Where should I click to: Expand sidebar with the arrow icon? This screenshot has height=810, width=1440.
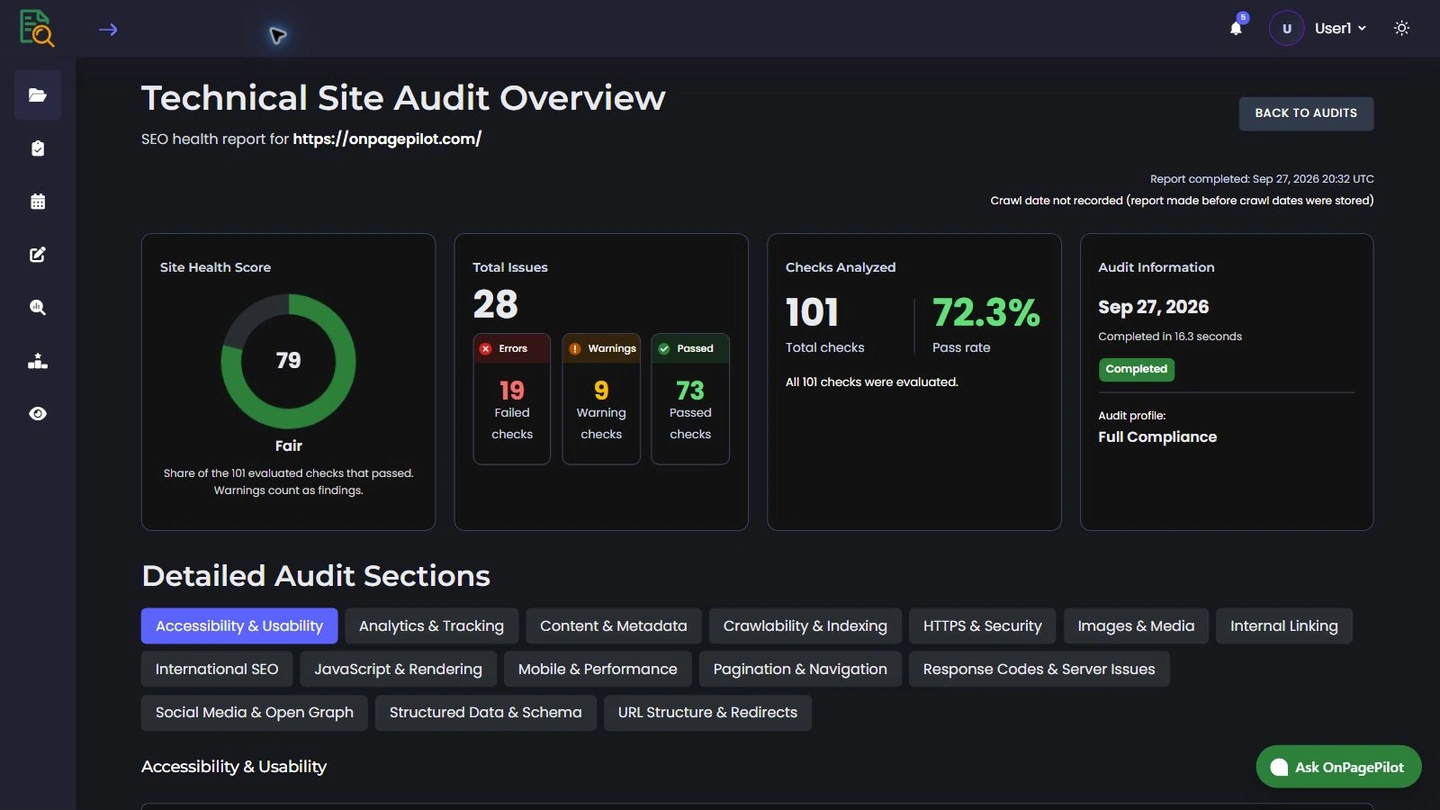tap(108, 29)
